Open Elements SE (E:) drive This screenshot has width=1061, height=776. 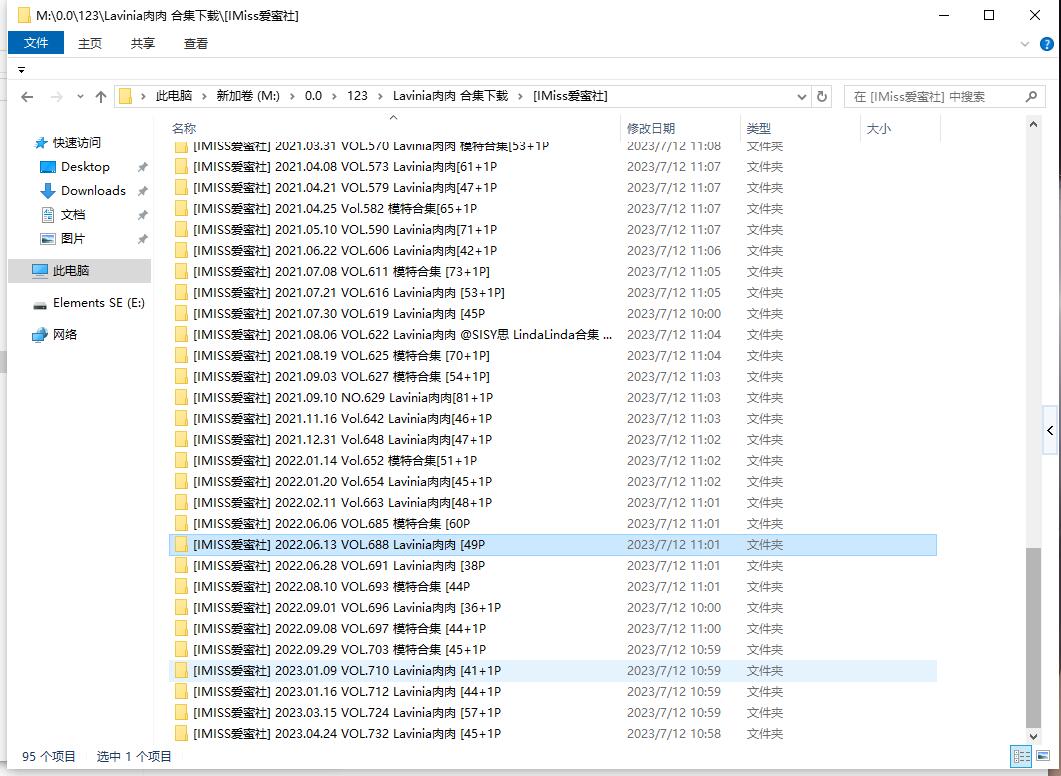pos(99,303)
